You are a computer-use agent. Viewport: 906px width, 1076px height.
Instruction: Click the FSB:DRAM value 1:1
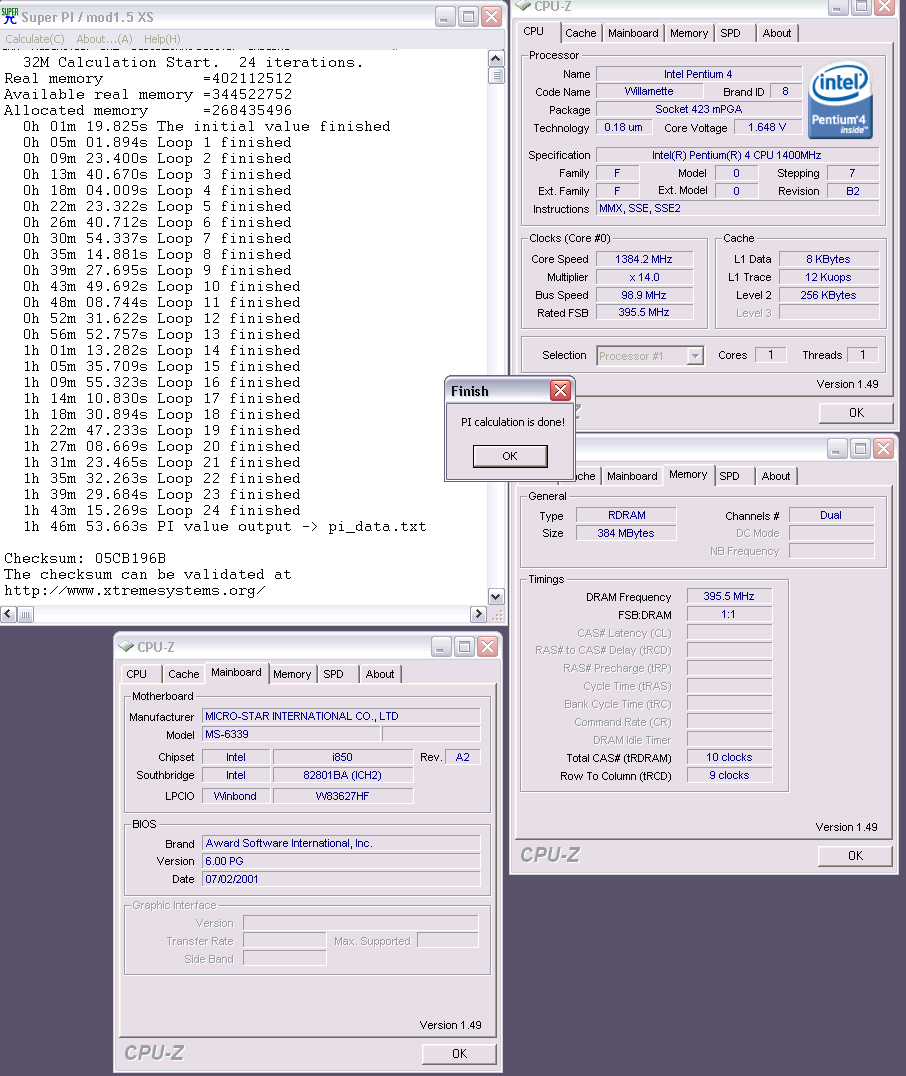(x=729, y=614)
